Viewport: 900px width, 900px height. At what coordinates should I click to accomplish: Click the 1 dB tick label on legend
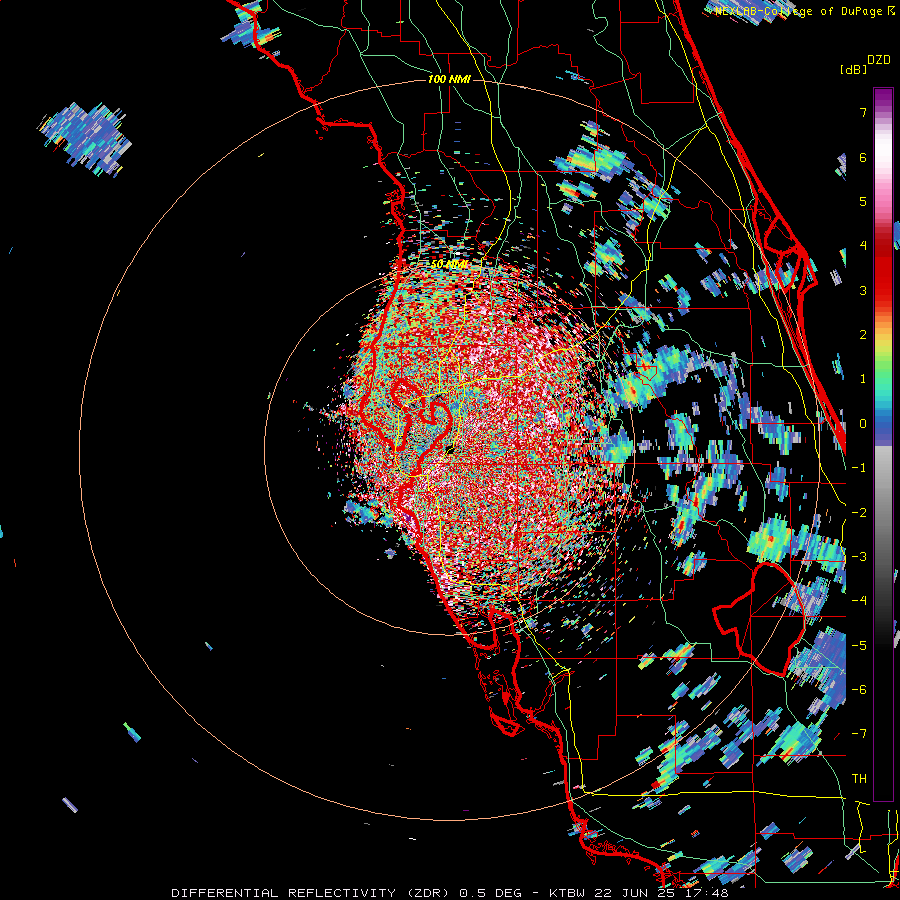click(x=863, y=379)
